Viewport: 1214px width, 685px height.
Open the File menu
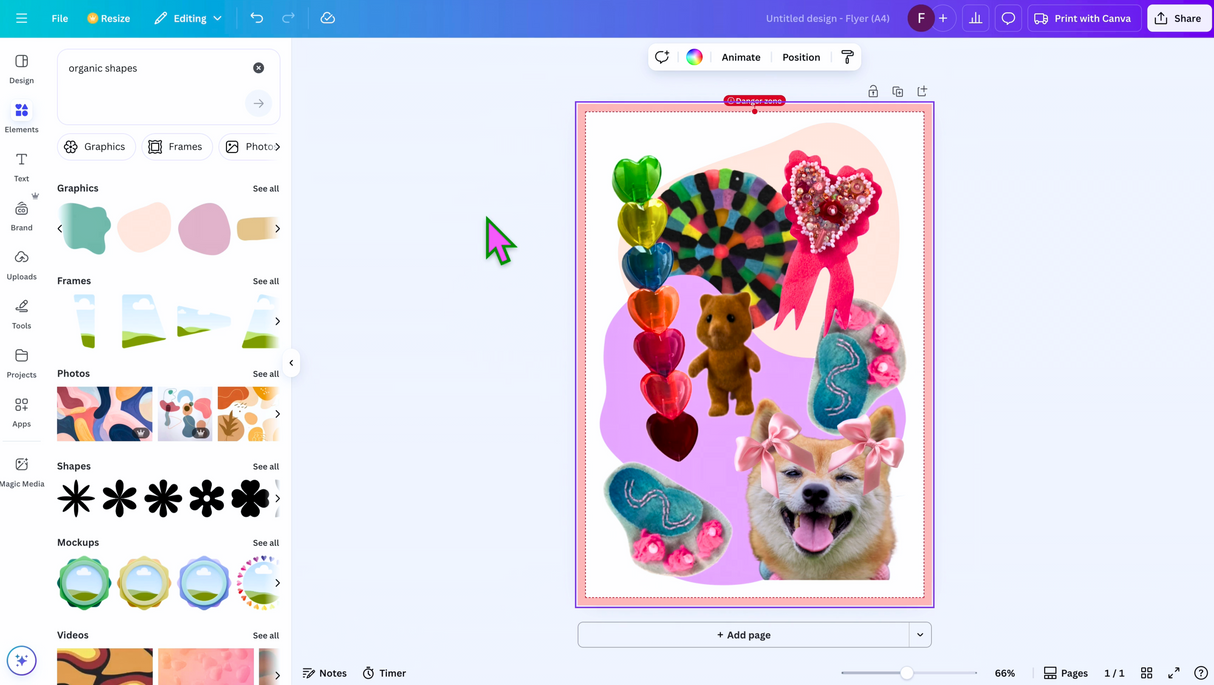60,18
